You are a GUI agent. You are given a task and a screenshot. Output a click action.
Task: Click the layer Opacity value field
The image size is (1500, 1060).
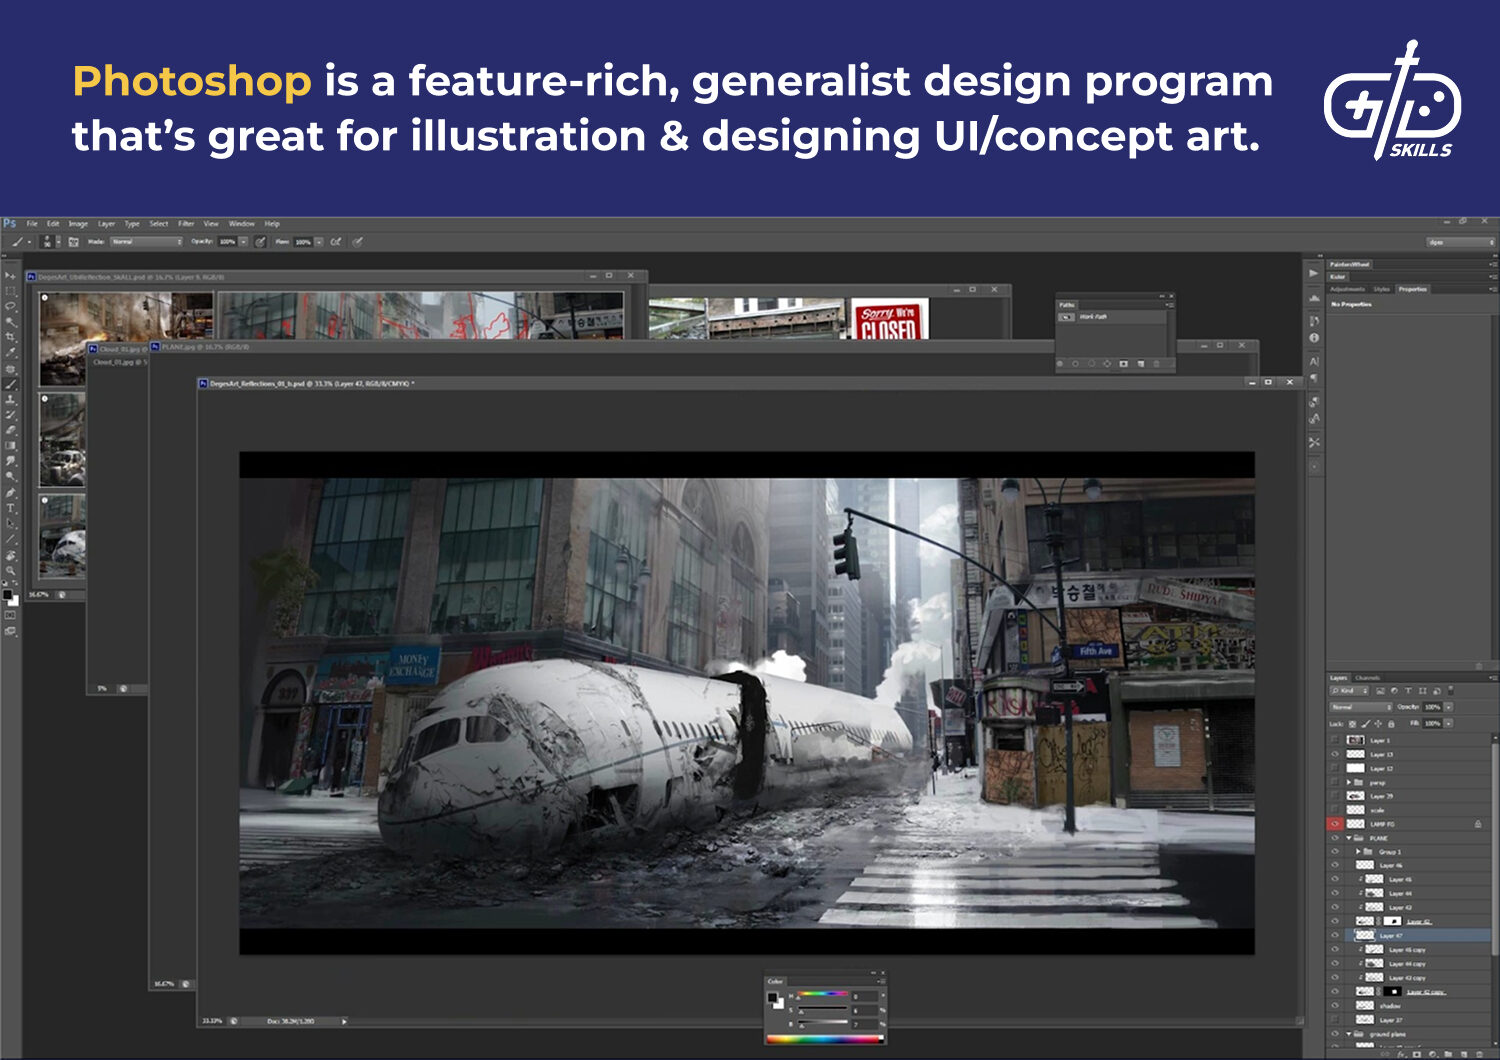[1432, 707]
